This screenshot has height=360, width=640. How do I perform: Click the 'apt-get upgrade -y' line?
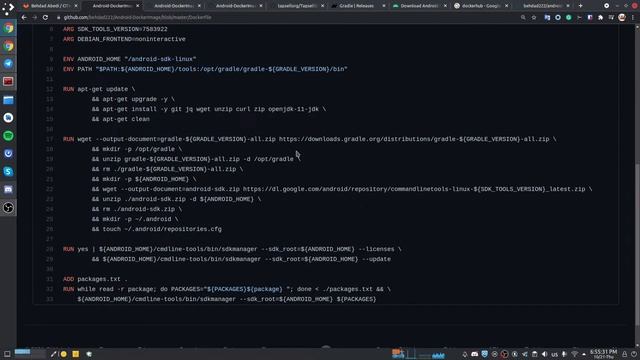pos(133,99)
